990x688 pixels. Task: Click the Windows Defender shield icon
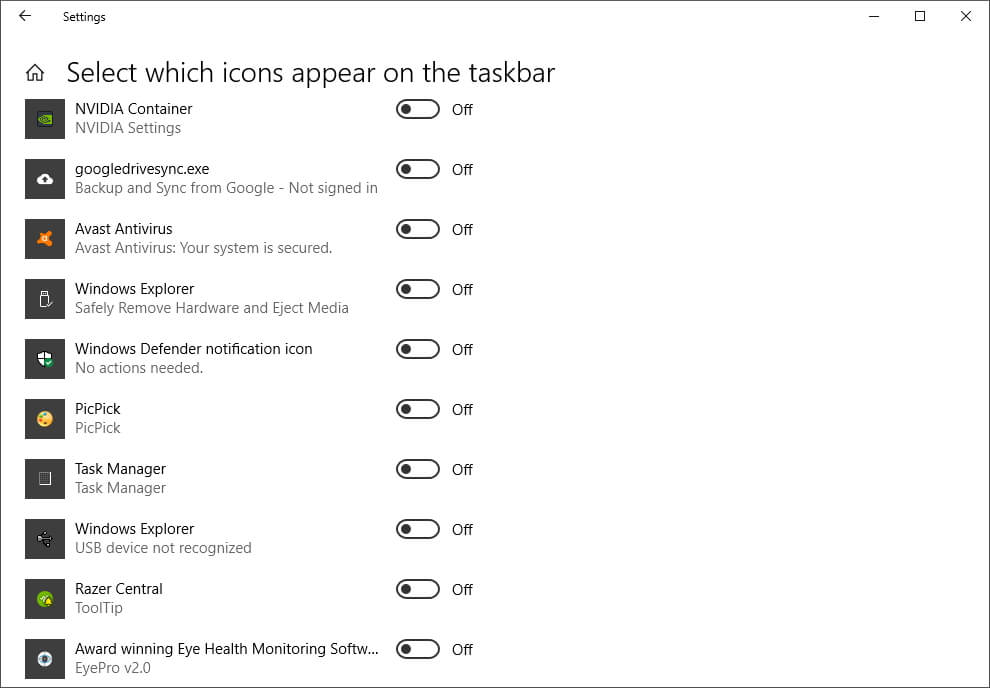click(x=45, y=359)
